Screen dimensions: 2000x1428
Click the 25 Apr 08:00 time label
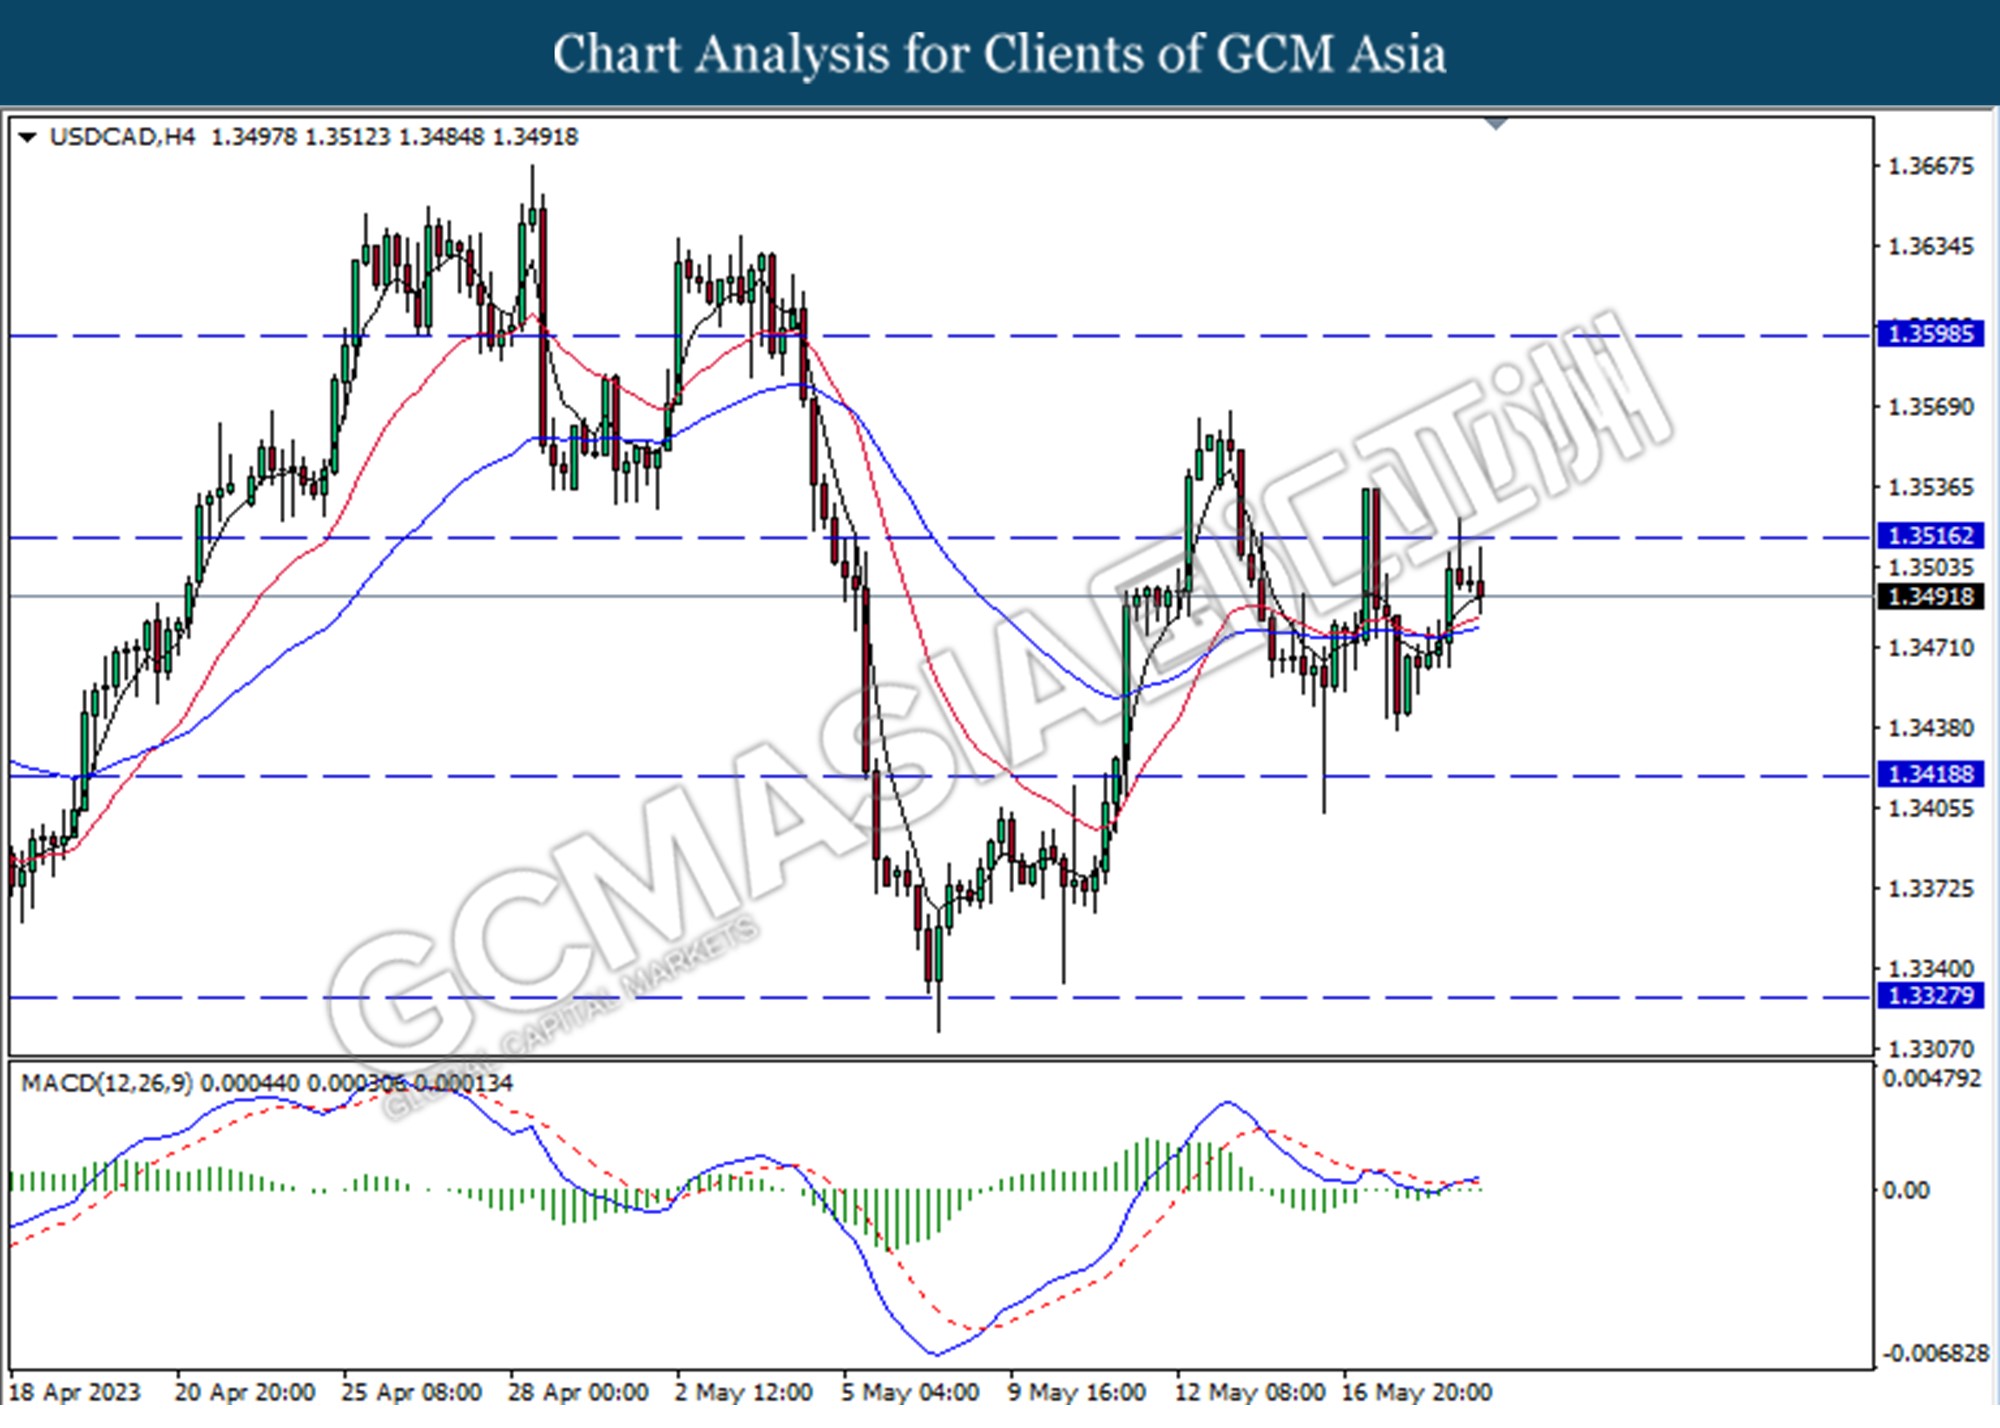[411, 1392]
